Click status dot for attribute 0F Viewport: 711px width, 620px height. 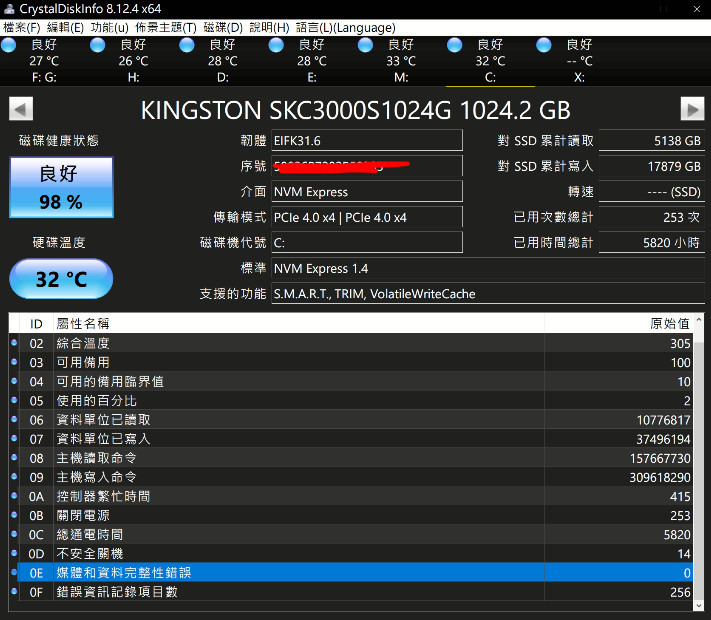(14, 591)
